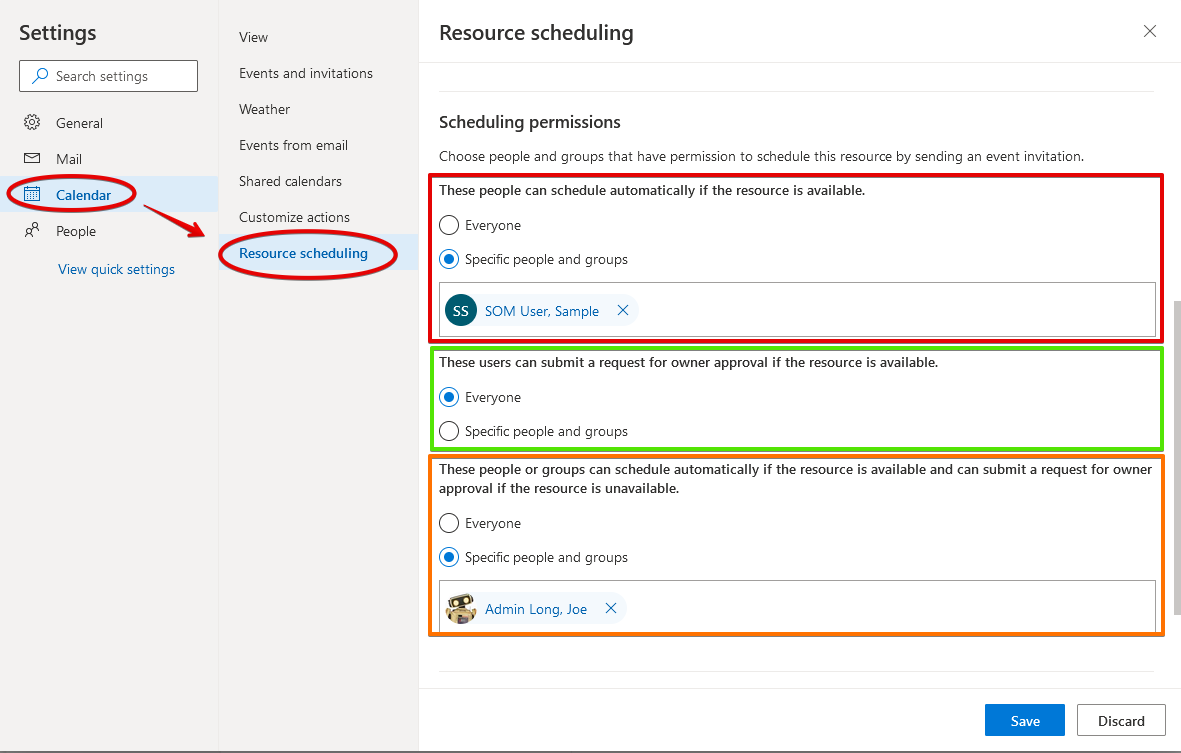The height and width of the screenshot is (753, 1181).
Task: Close the Resource scheduling settings panel
Action: (1150, 32)
